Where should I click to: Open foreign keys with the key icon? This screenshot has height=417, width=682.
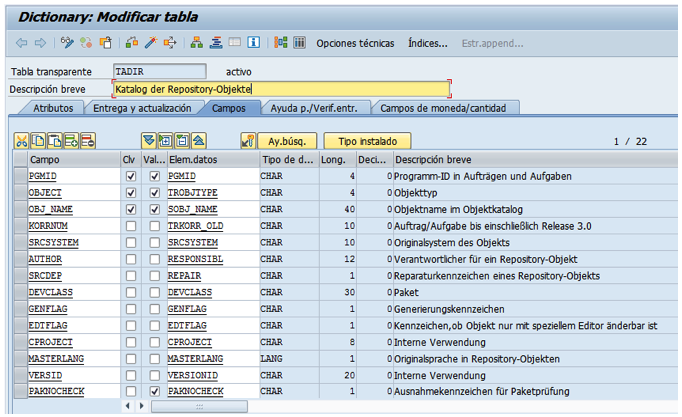pos(248,141)
